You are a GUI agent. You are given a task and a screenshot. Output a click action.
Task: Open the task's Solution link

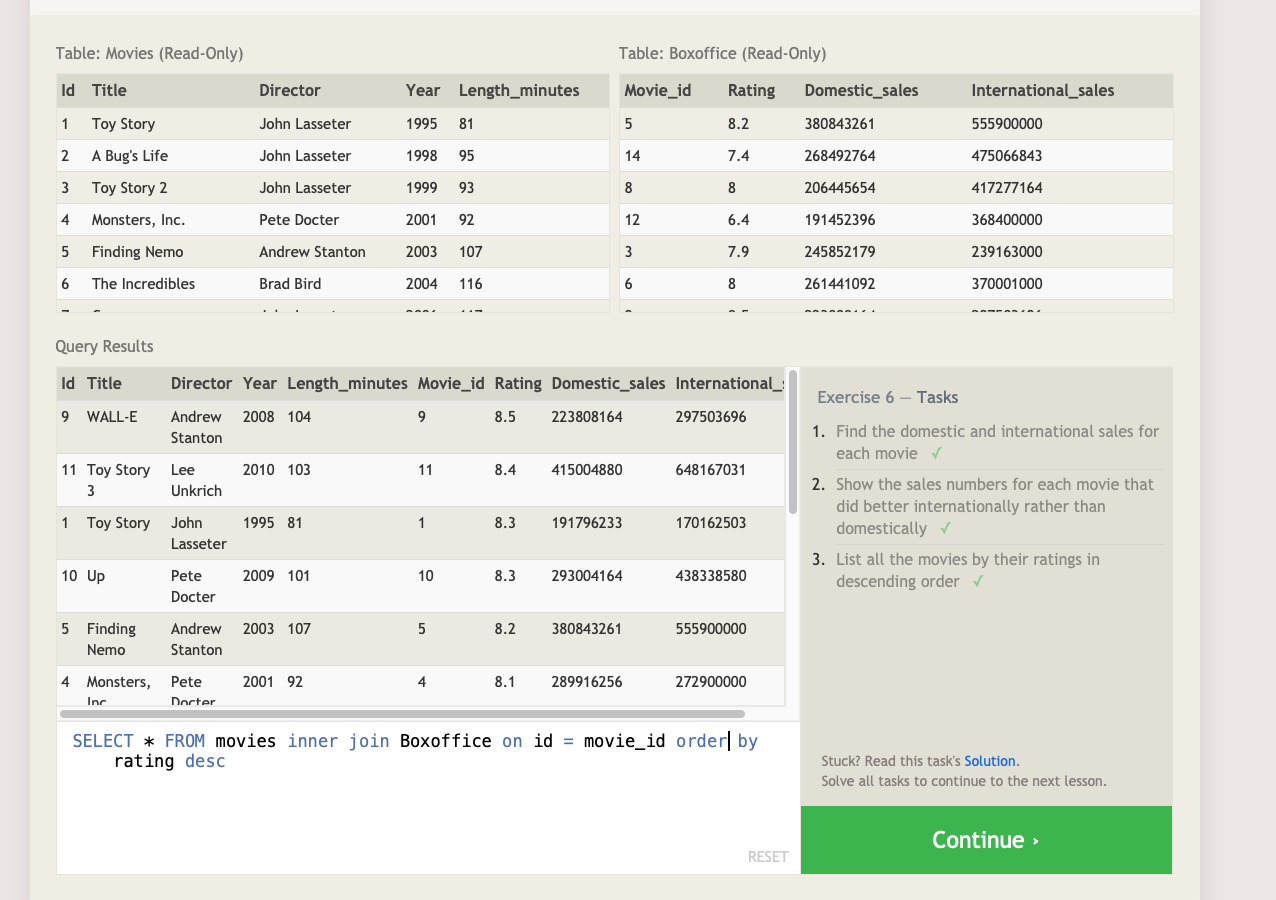pos(990,761)
